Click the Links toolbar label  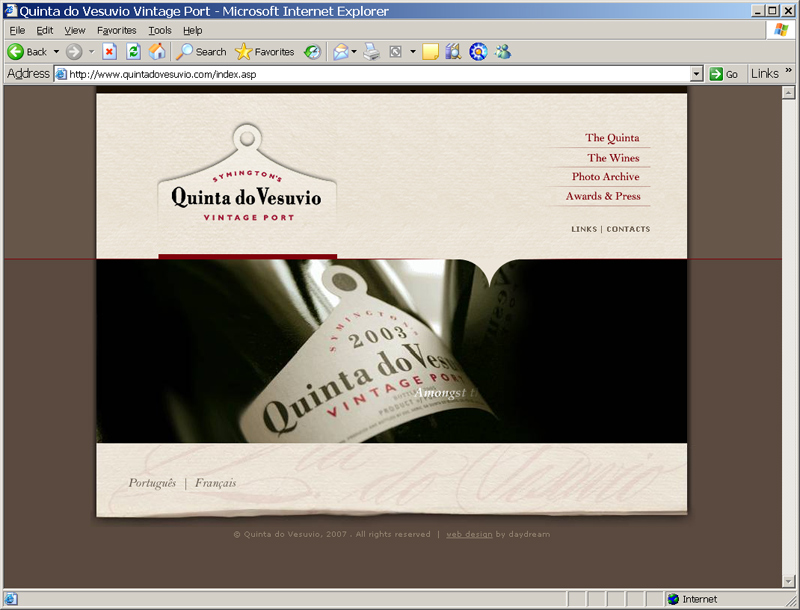pyautogui.click(x=764, y=74)
